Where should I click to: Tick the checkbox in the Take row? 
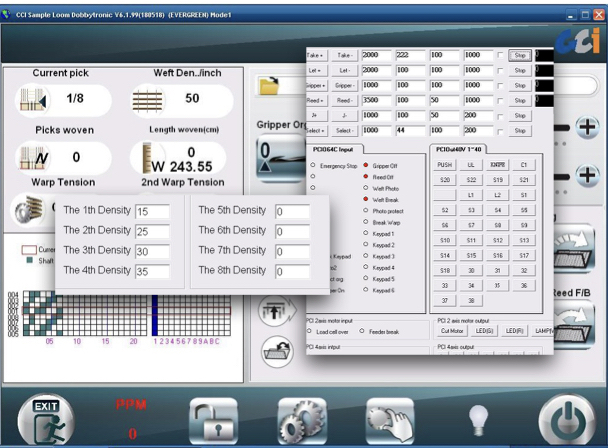pos(500,55)
